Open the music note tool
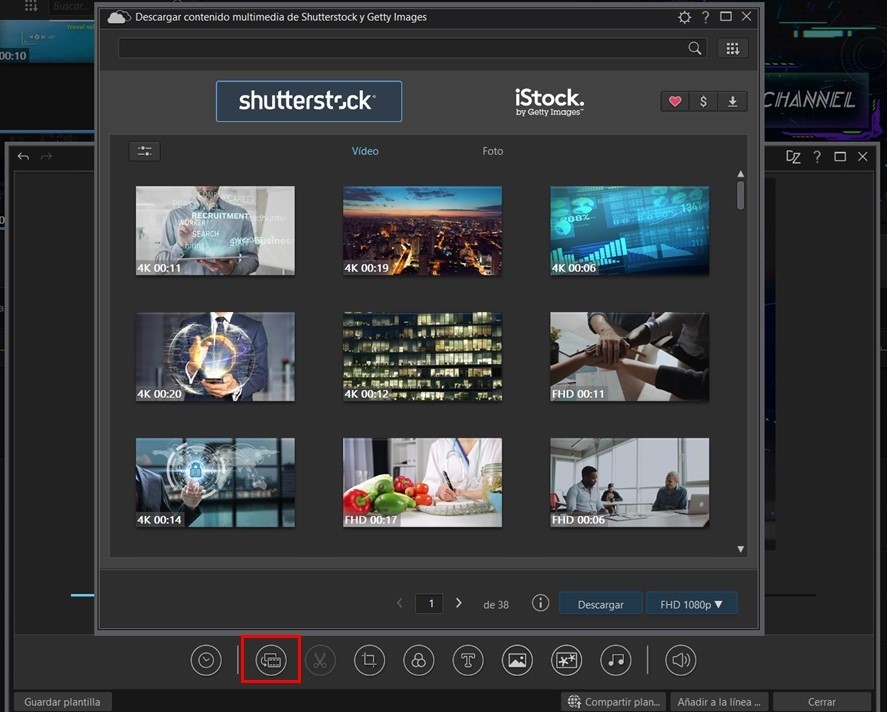The height and width of the screenshot is (712, 889). (x=616, y=660)
